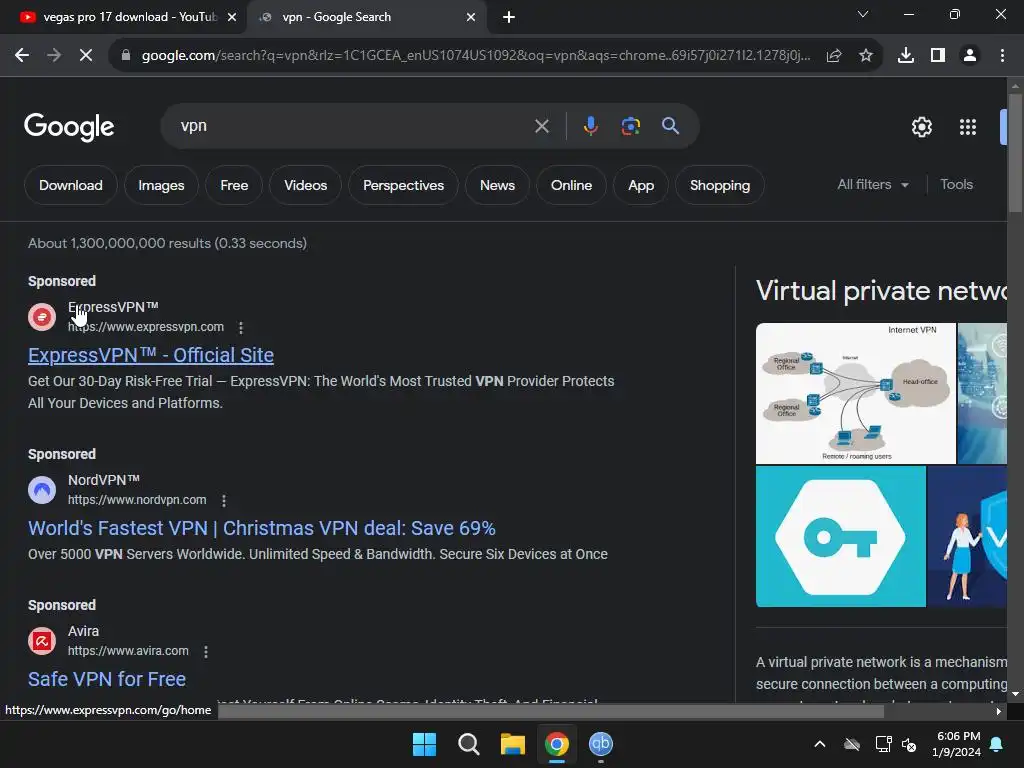
Task: Toggle the Chrome side panel icon
Action: [938, 56]
